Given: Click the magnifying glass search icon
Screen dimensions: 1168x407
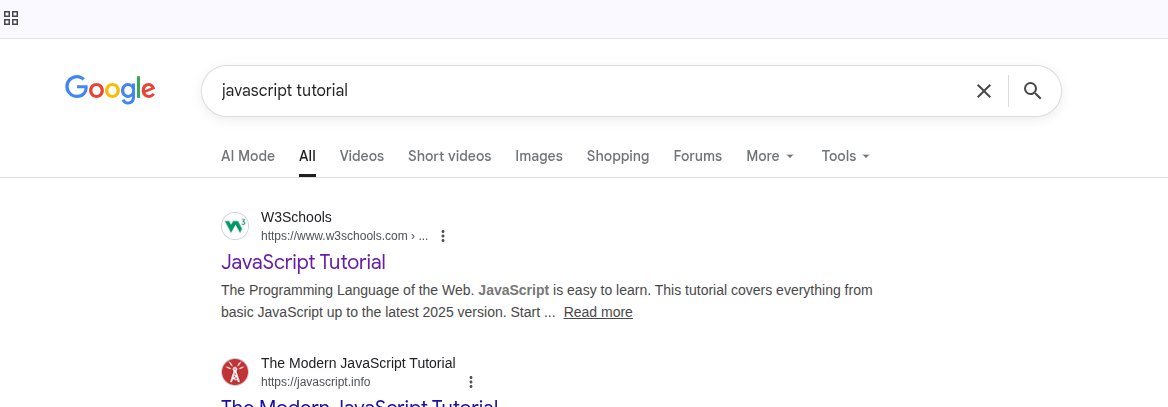Looking at the screenshot, I should 1033,91.
